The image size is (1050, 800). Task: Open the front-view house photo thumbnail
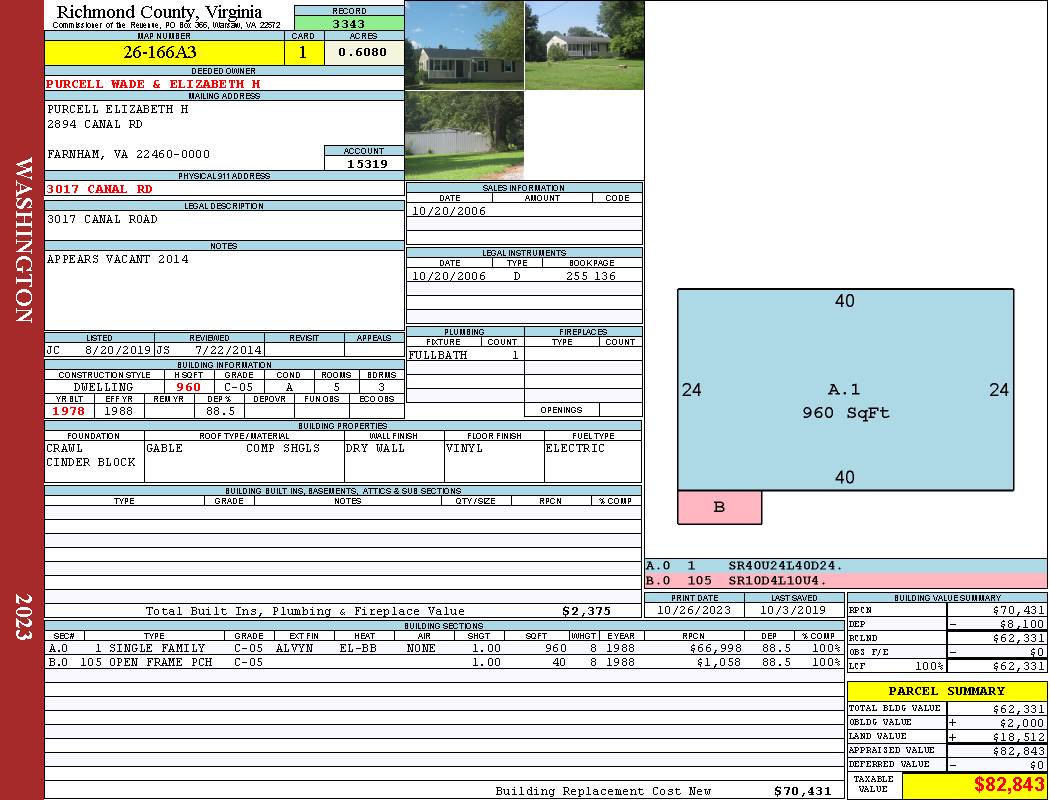[x=464, y=45]
